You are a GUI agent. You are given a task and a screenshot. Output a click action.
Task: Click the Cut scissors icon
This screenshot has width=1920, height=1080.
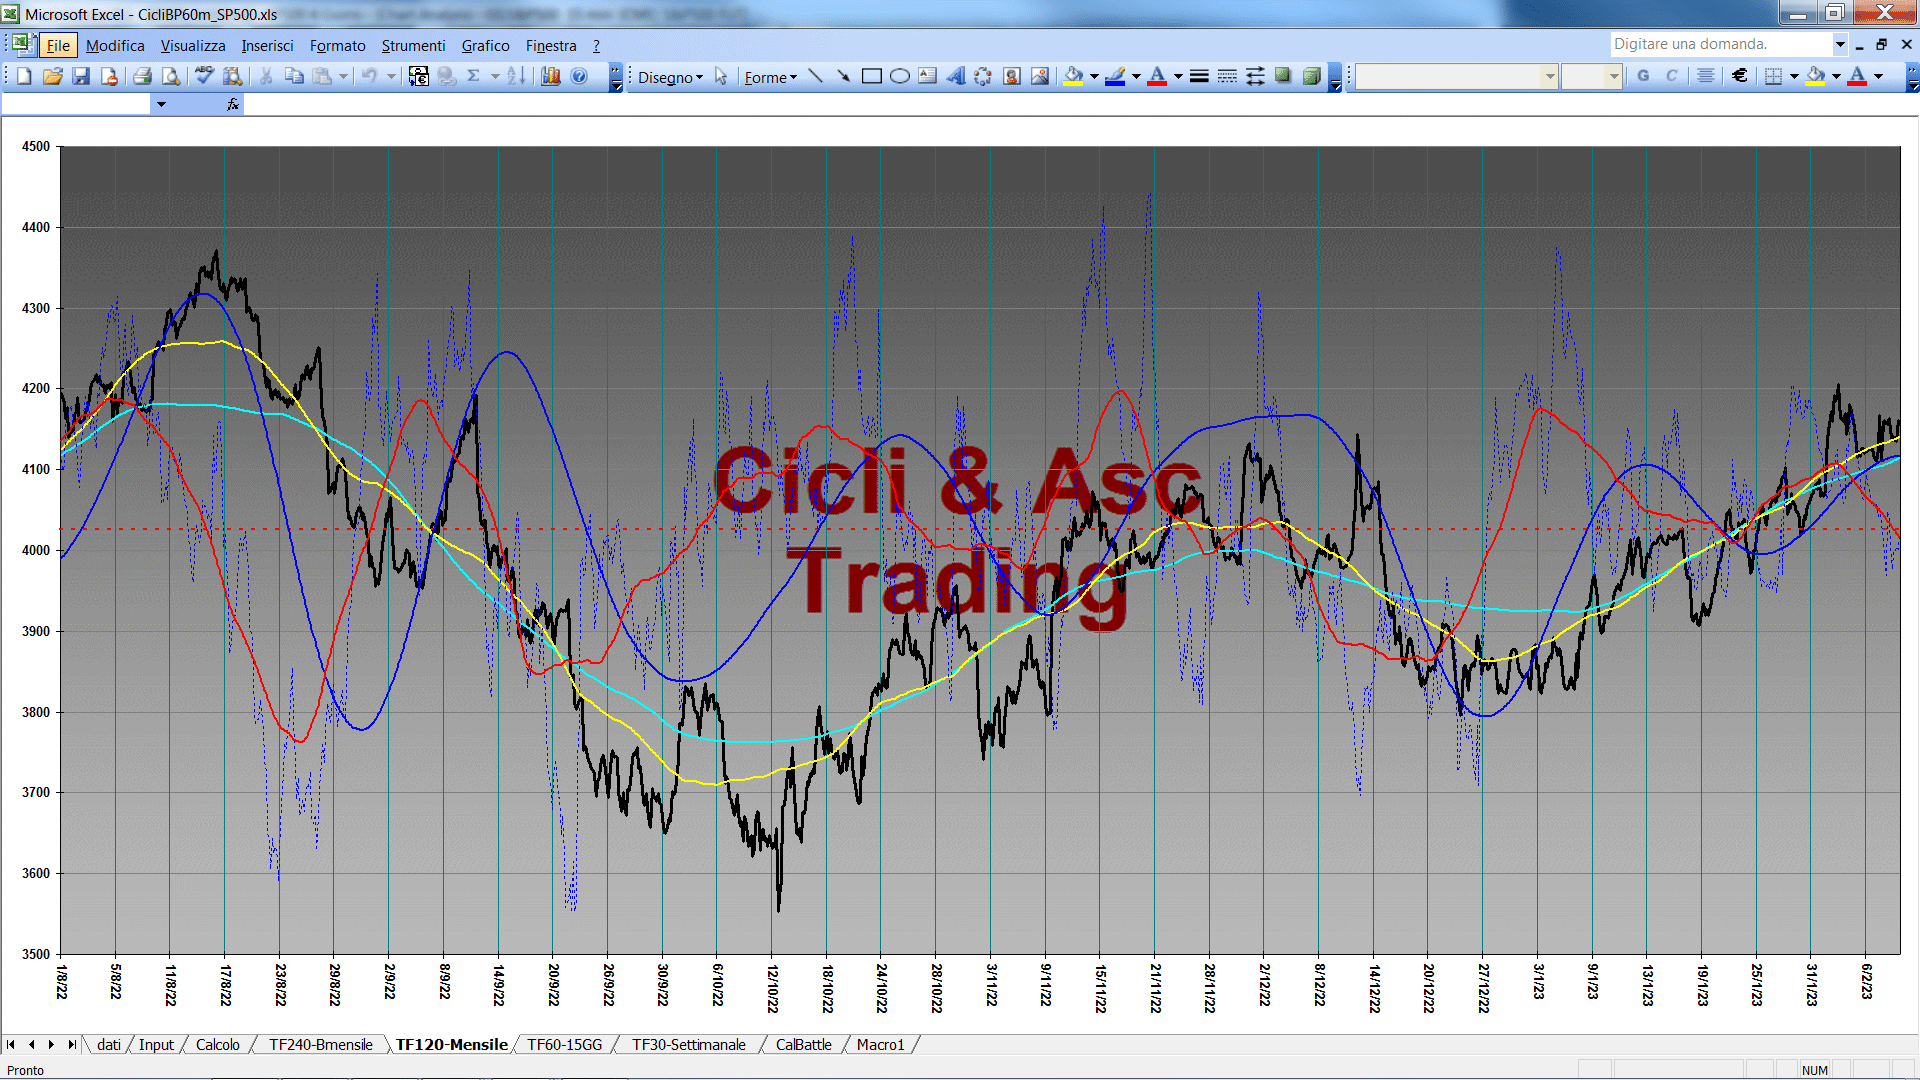266,76
